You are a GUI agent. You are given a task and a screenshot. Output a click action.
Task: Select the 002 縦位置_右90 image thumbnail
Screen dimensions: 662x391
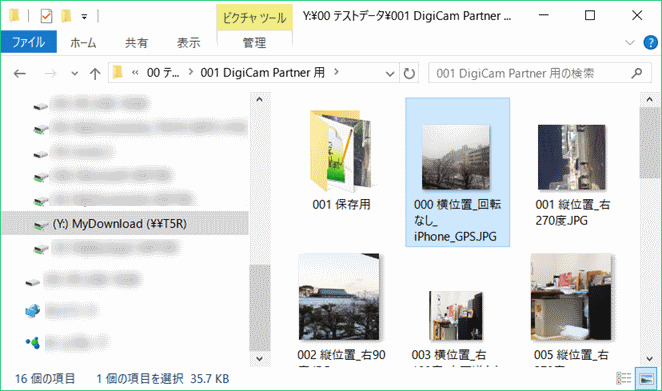(339, 297)
